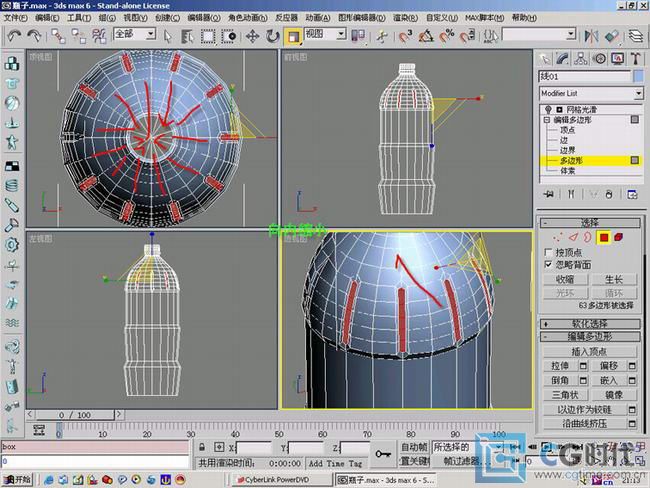Click the Edge selection triangle icon
The width and height of the screenshot is (650, 488).
pyautogui.click(x=573, y=238)
